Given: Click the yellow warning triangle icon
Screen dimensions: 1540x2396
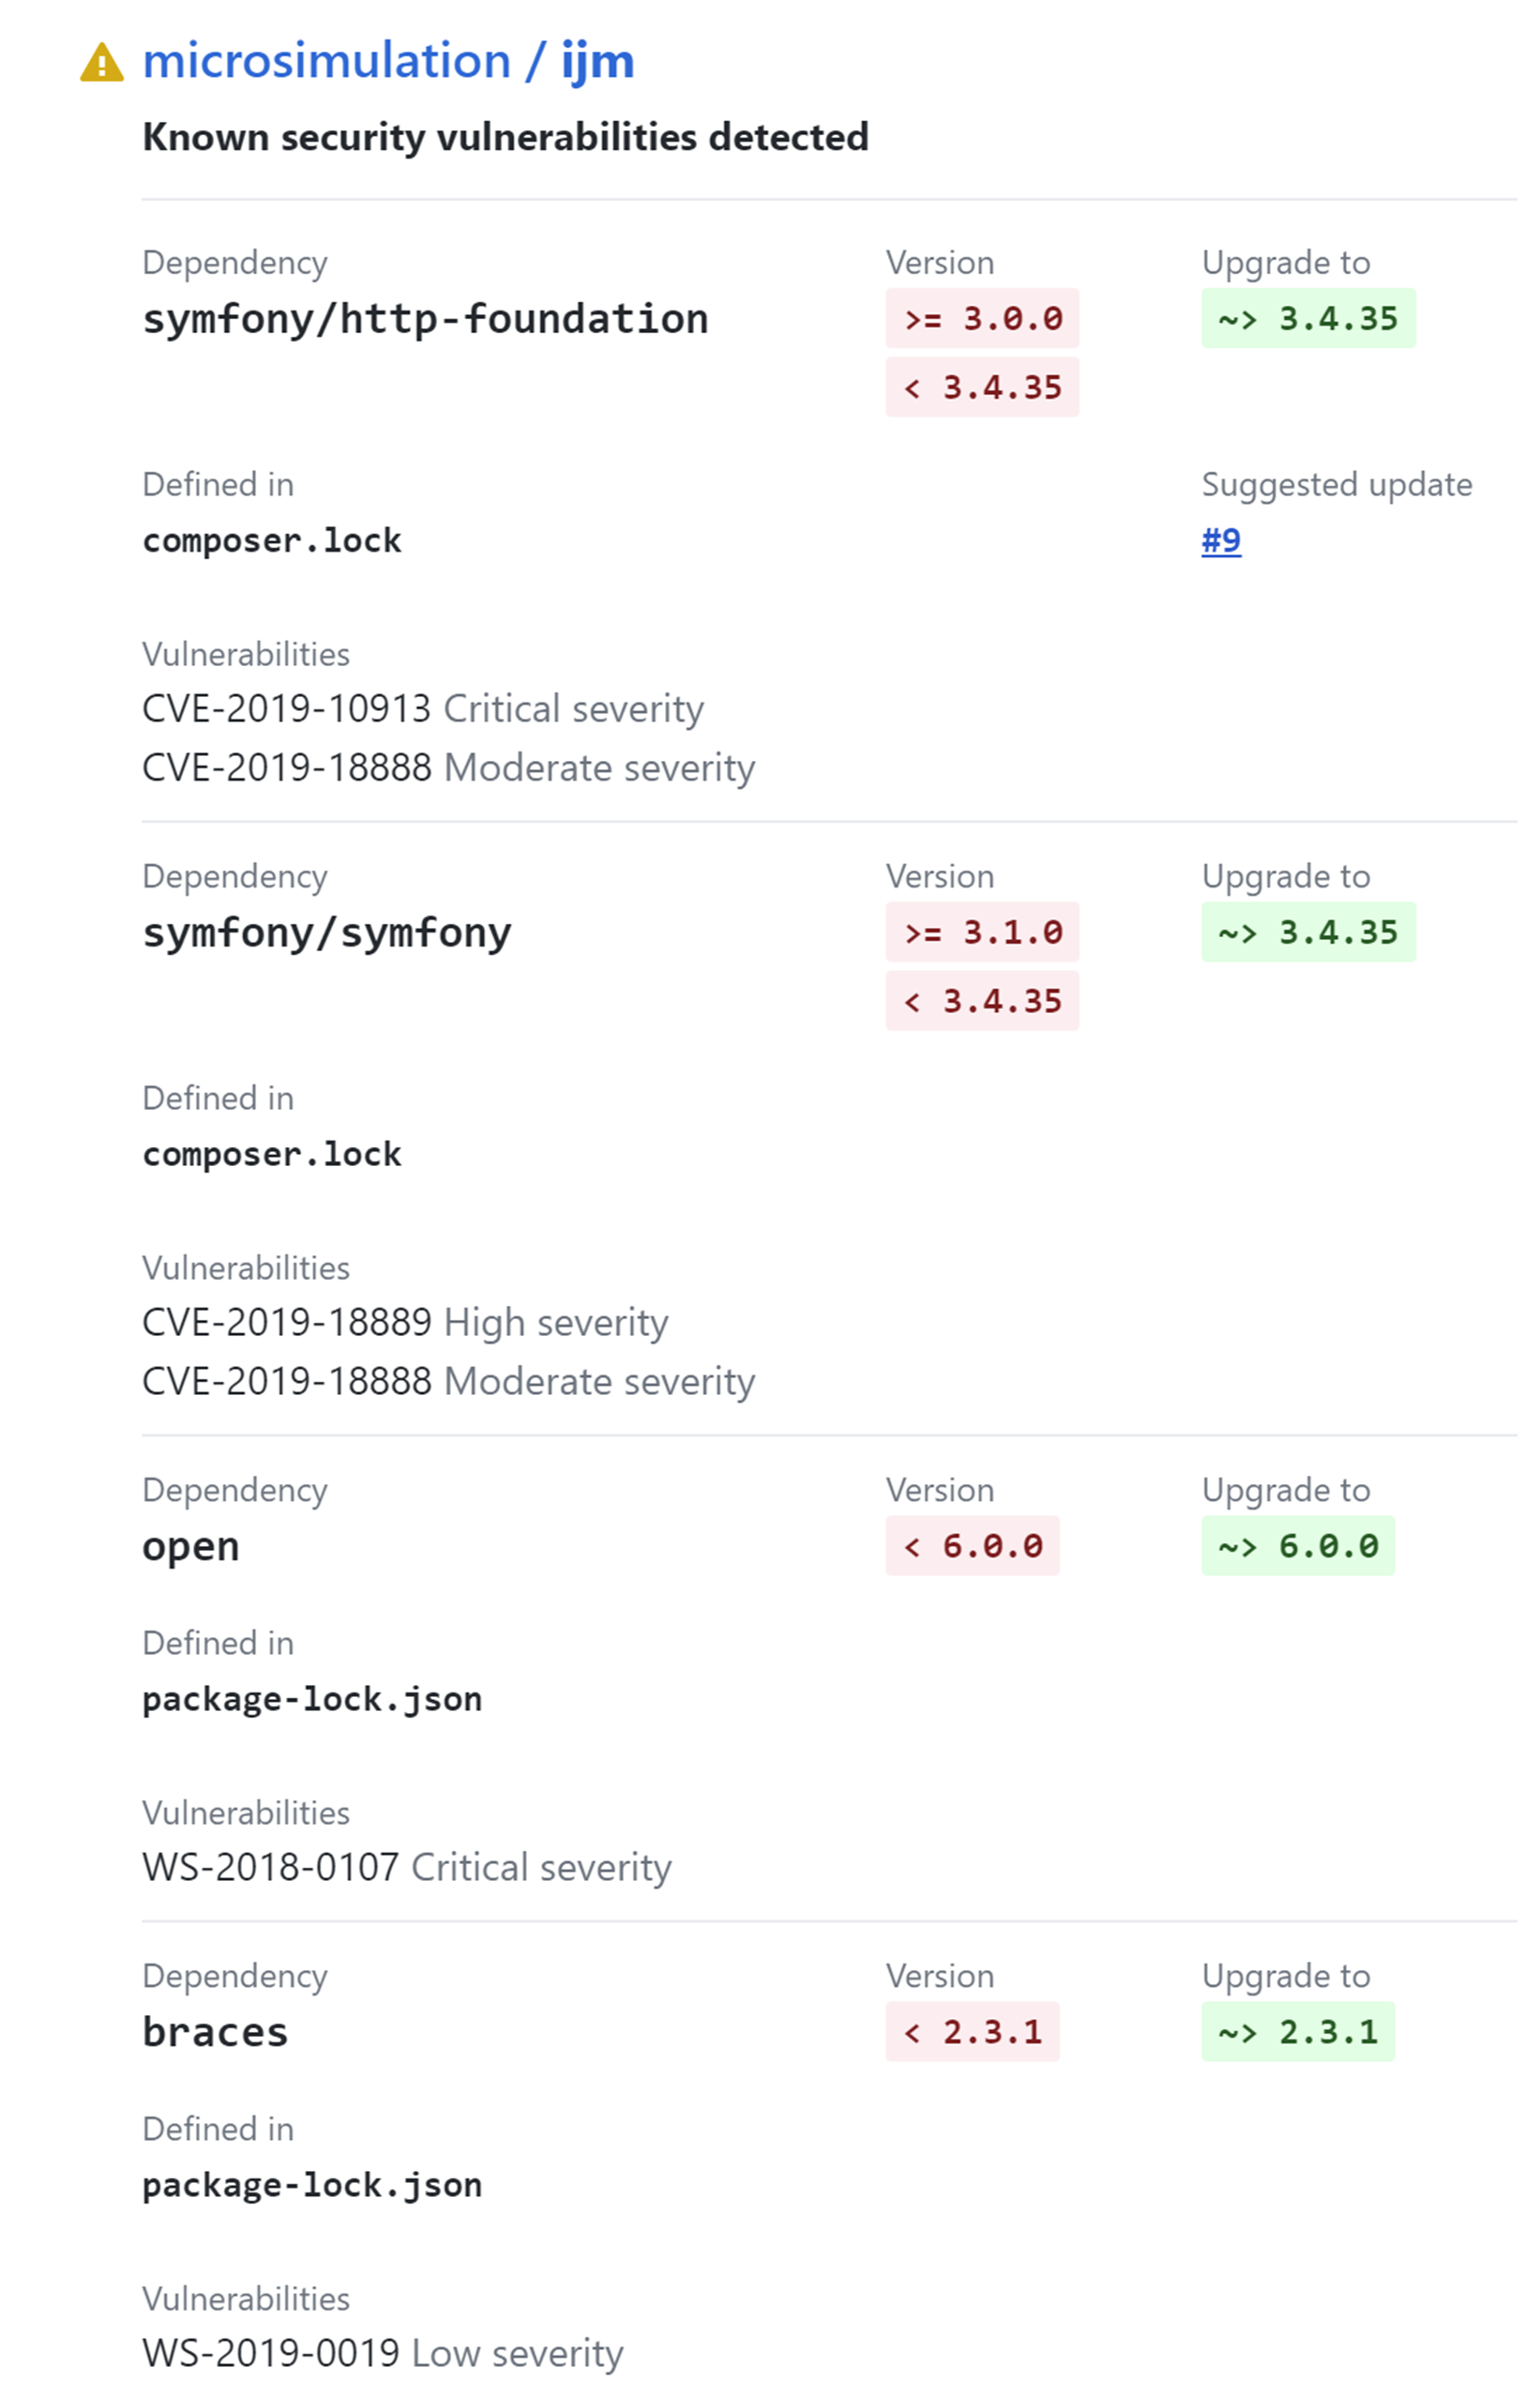Looking at the screenshot, I should [x=103, y=62].
